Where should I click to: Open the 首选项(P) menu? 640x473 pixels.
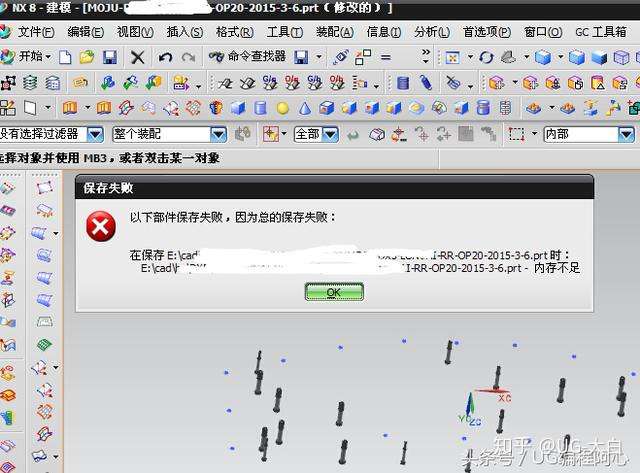[487, 32]
